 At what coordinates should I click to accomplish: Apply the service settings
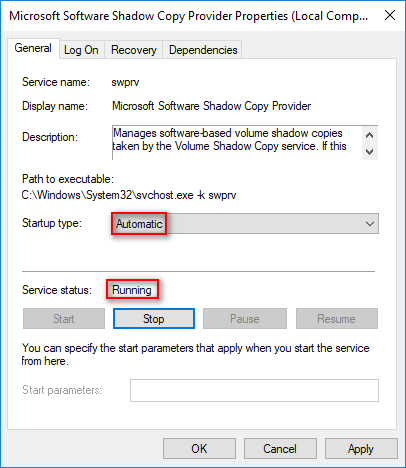point(361,449)
